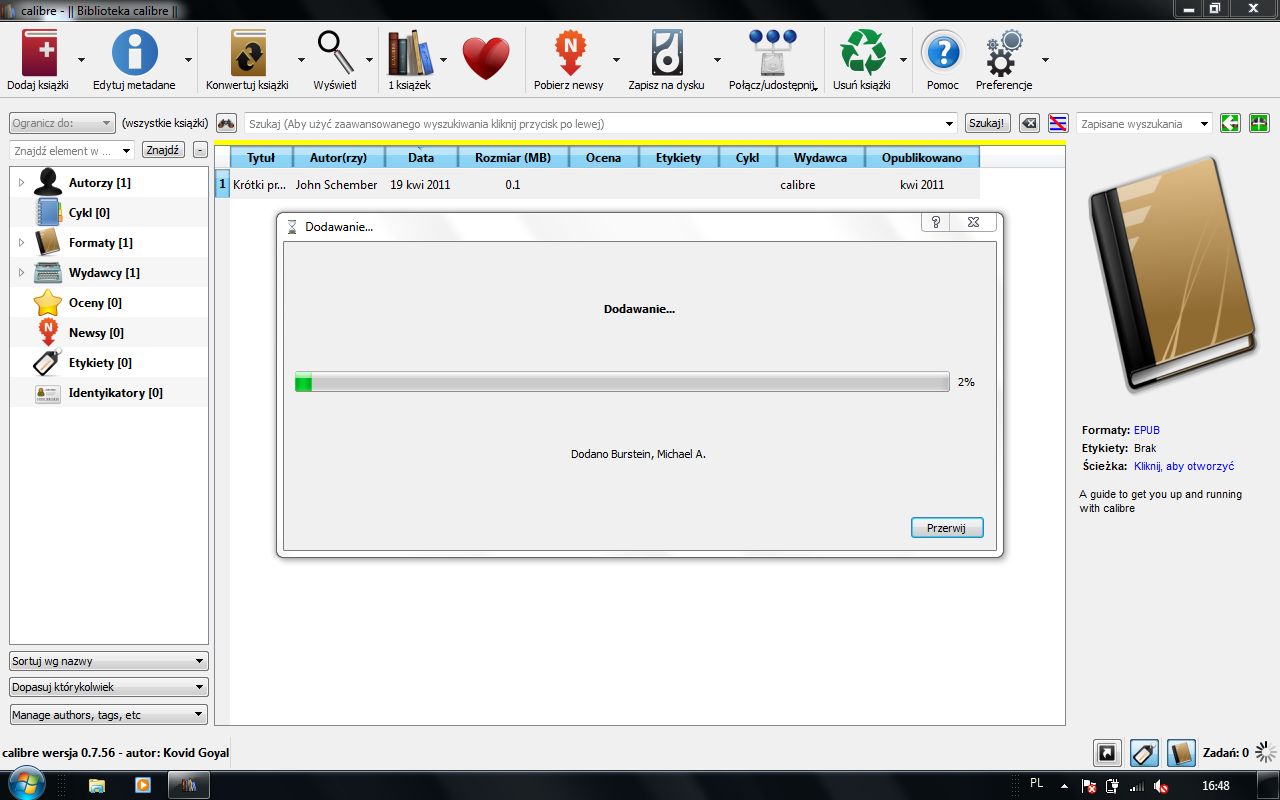
Task: Open Preferencje gears icon
Action: click(1004, 53)
